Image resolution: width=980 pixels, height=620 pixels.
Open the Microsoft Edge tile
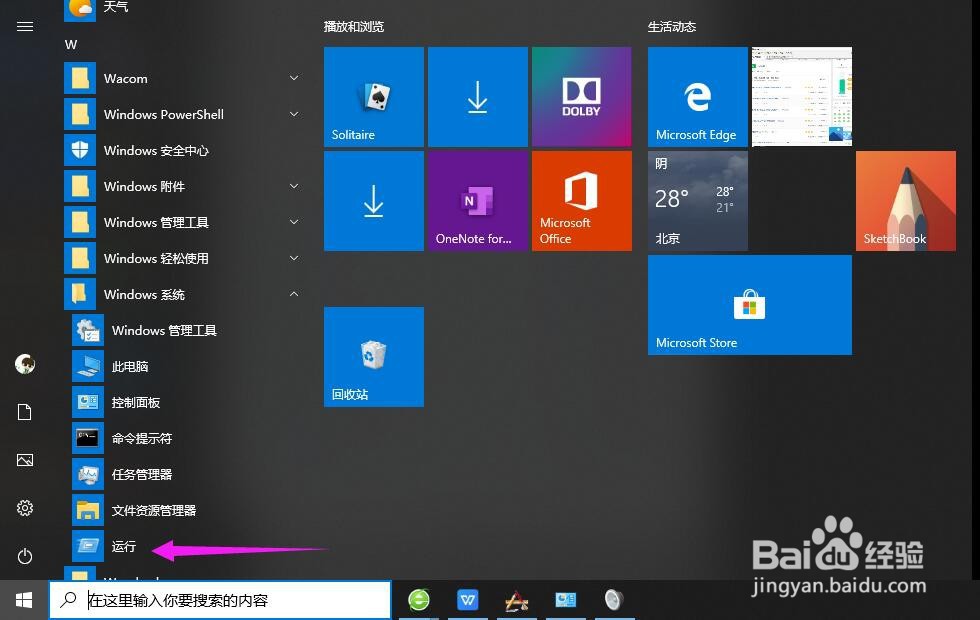coord(698,97)
